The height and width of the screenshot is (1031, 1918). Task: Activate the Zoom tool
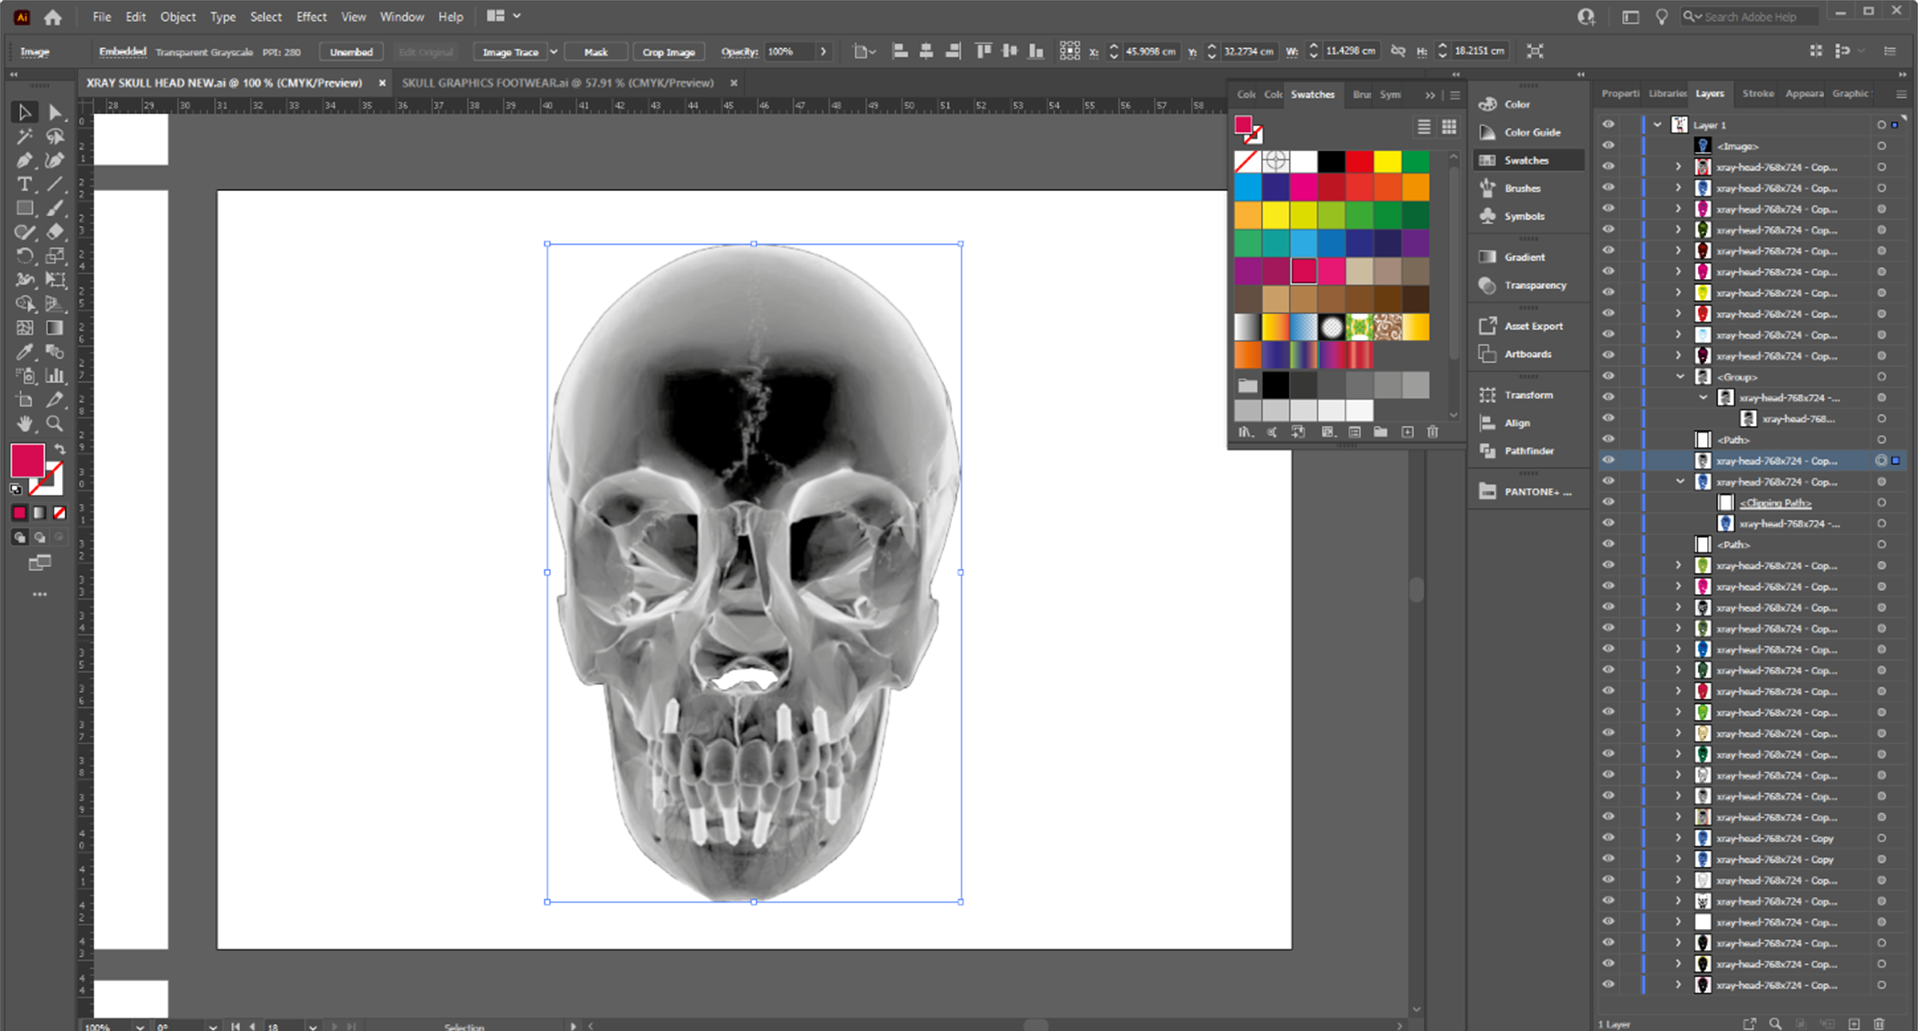[56, 423]
